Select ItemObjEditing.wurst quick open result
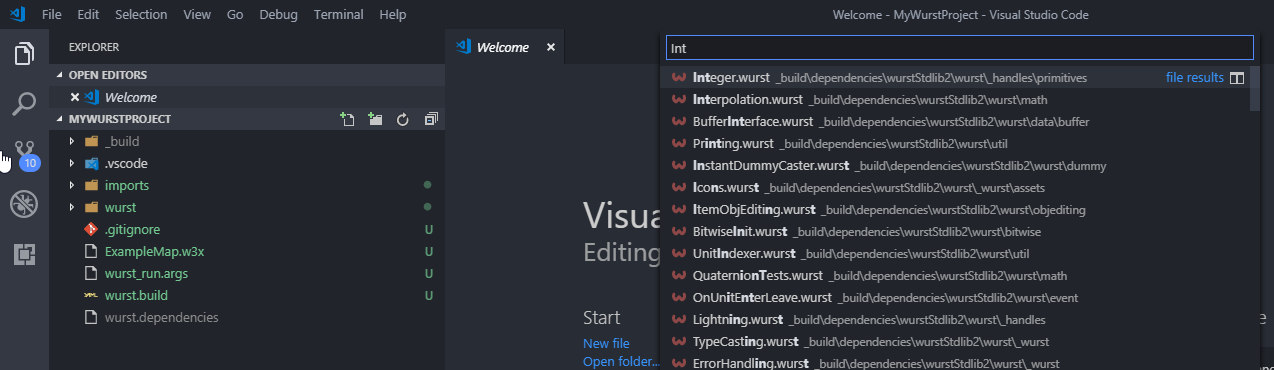The height and width of the screenshot is (370, 1274). pyautogui.click(x=955, y=209)
